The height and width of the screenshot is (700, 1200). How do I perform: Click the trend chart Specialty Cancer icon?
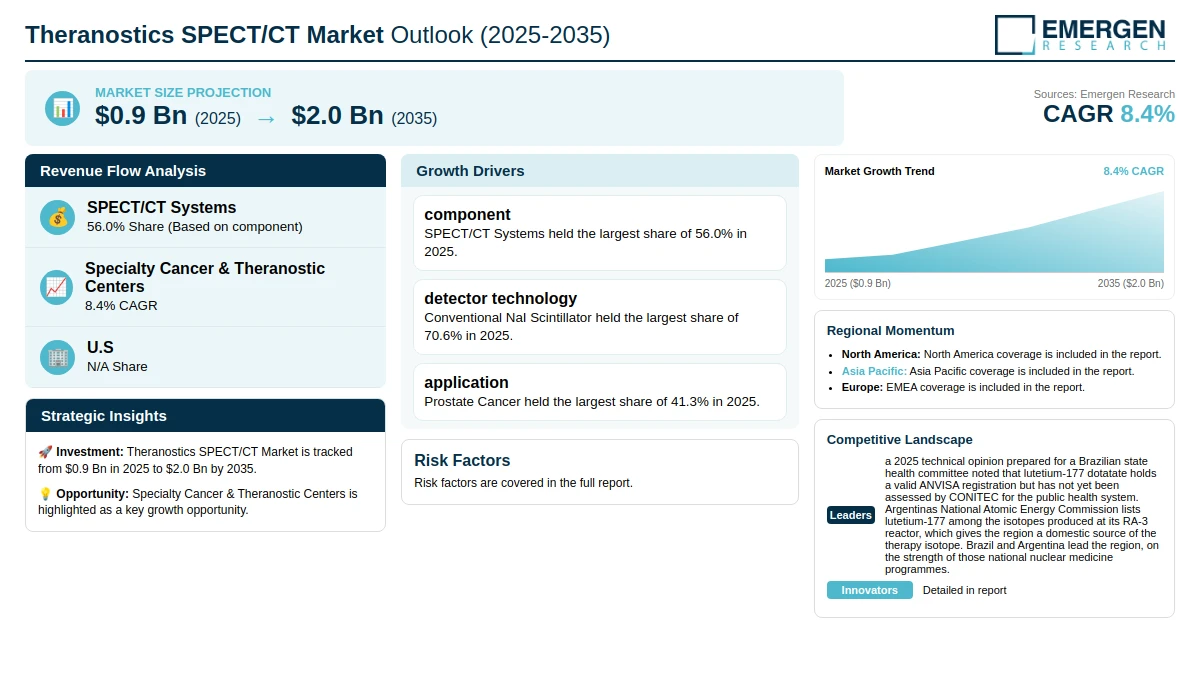pos(57,287)
